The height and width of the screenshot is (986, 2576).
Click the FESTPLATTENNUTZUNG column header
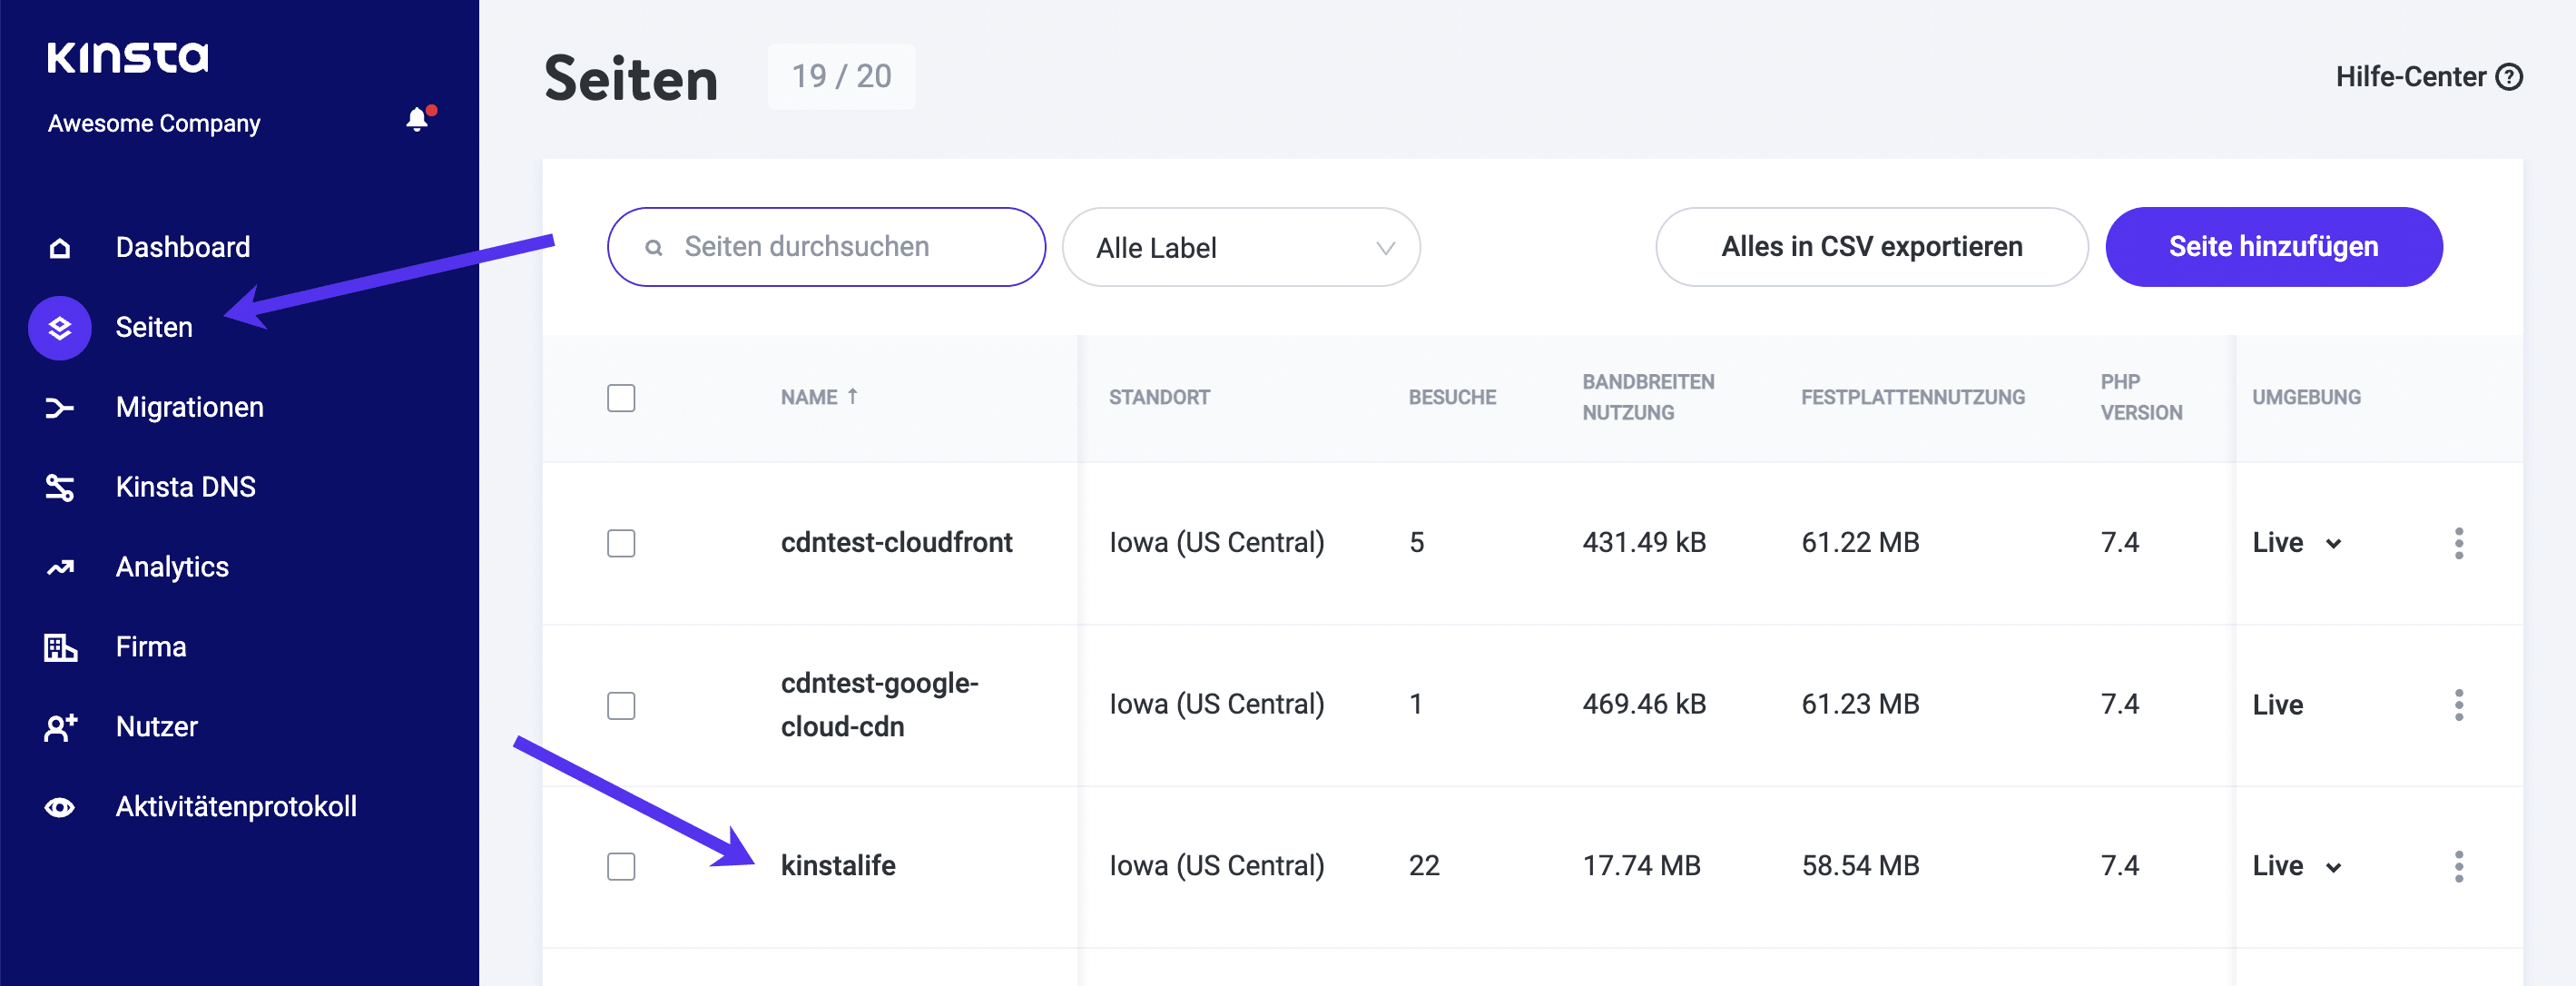pos(1912,397)
